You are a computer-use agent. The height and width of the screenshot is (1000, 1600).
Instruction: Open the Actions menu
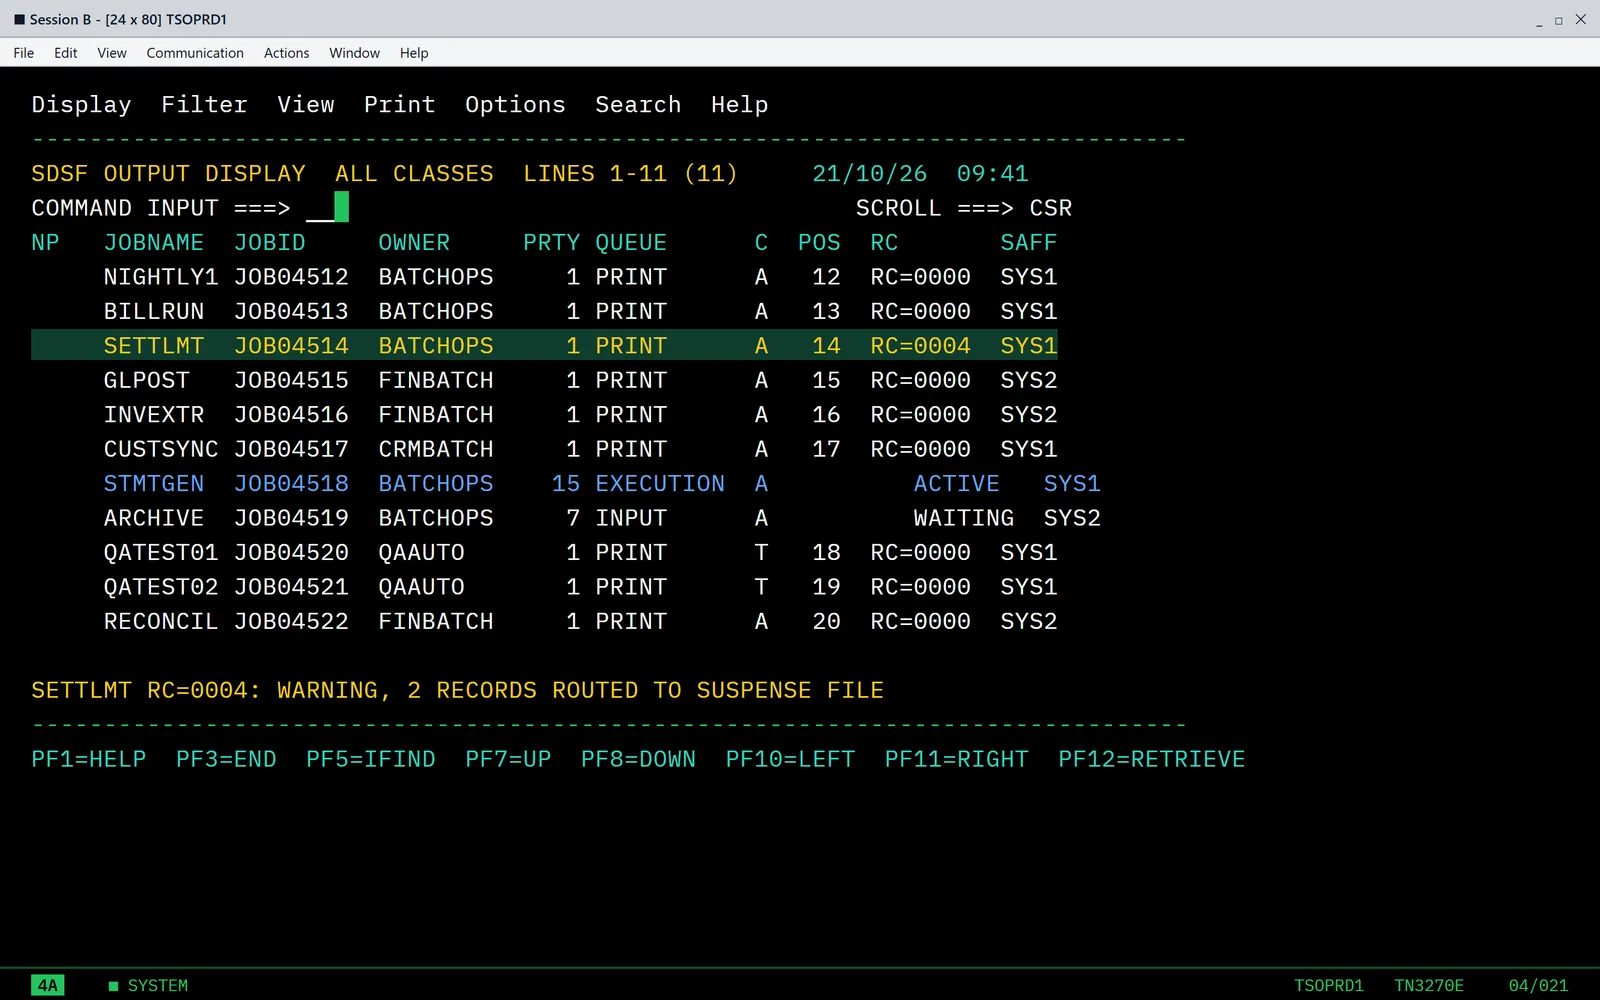(287, 53)
